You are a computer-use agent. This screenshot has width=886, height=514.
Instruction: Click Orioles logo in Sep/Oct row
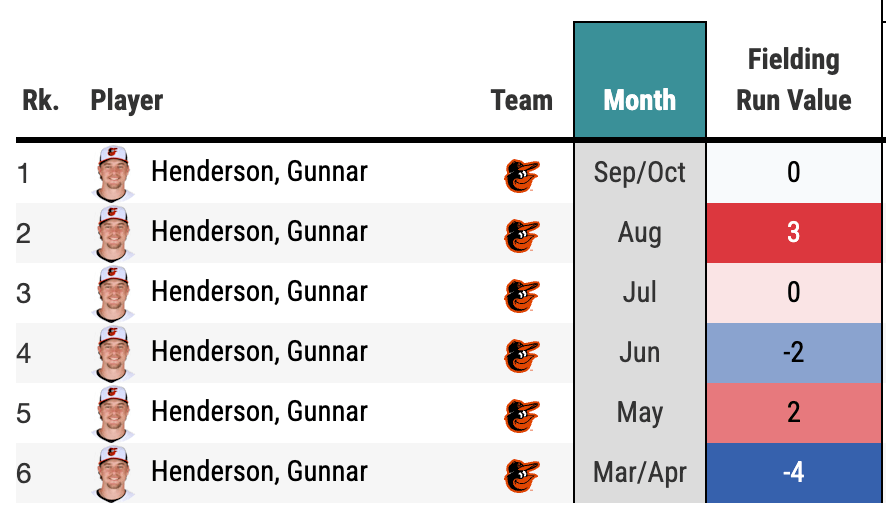click(x=521, y=175)
